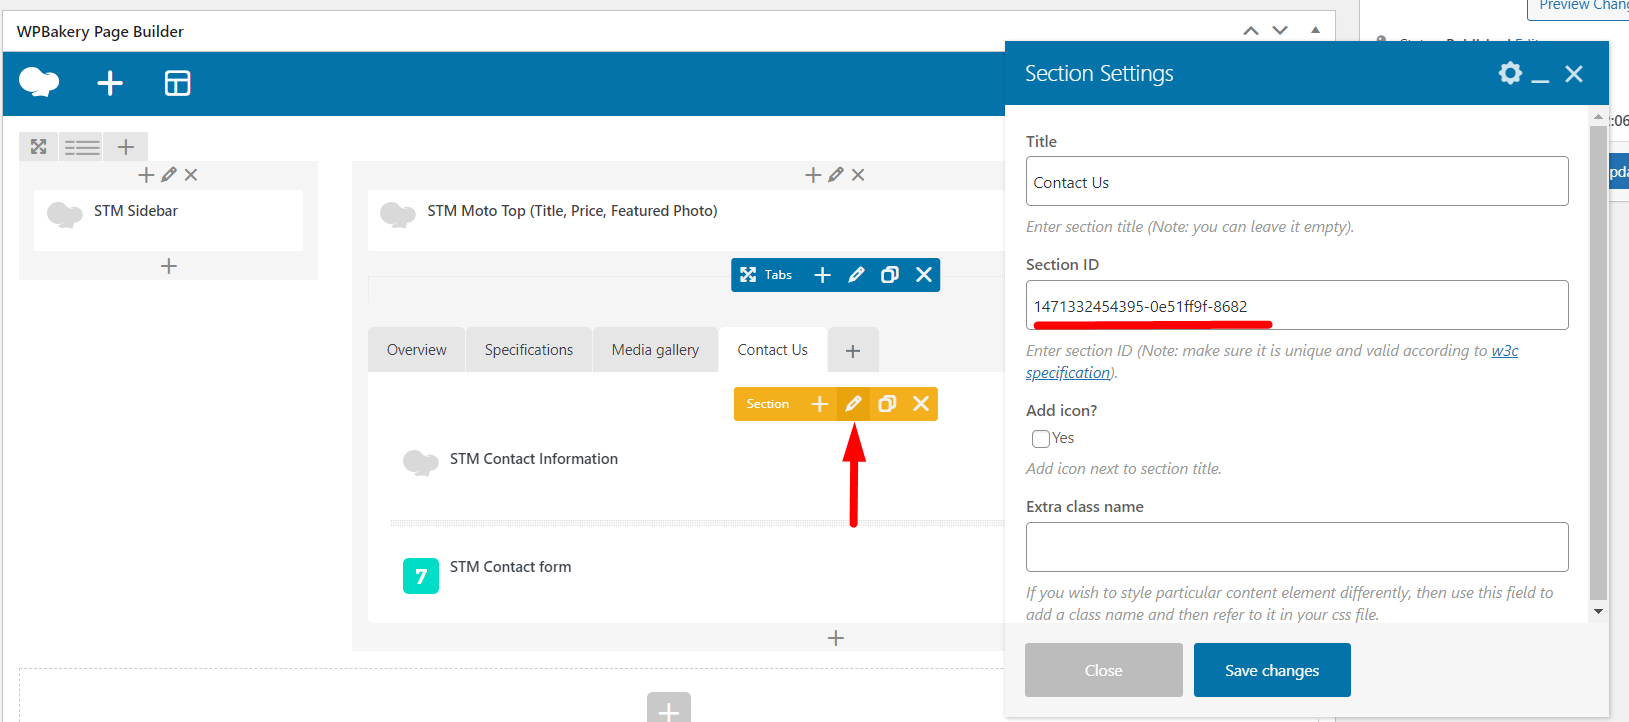This screenshot has height=722, width=1629.
Task: Switch to the Media gallery tab
Action: click(x=655, y=350)
